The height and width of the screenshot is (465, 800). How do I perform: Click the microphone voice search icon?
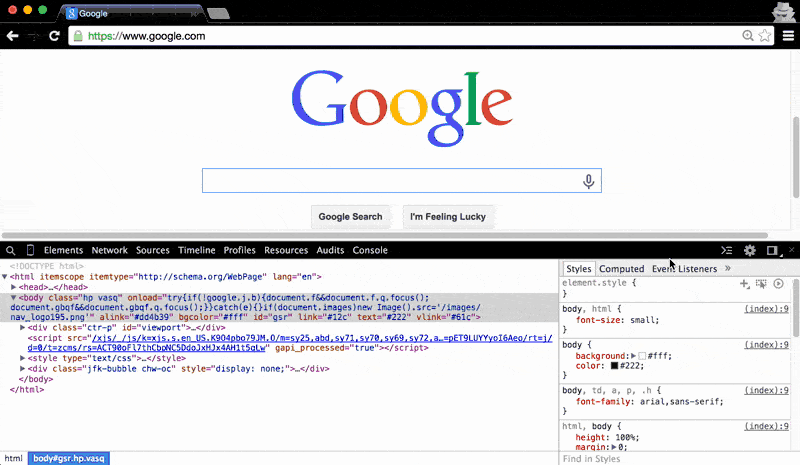[588, 181]
